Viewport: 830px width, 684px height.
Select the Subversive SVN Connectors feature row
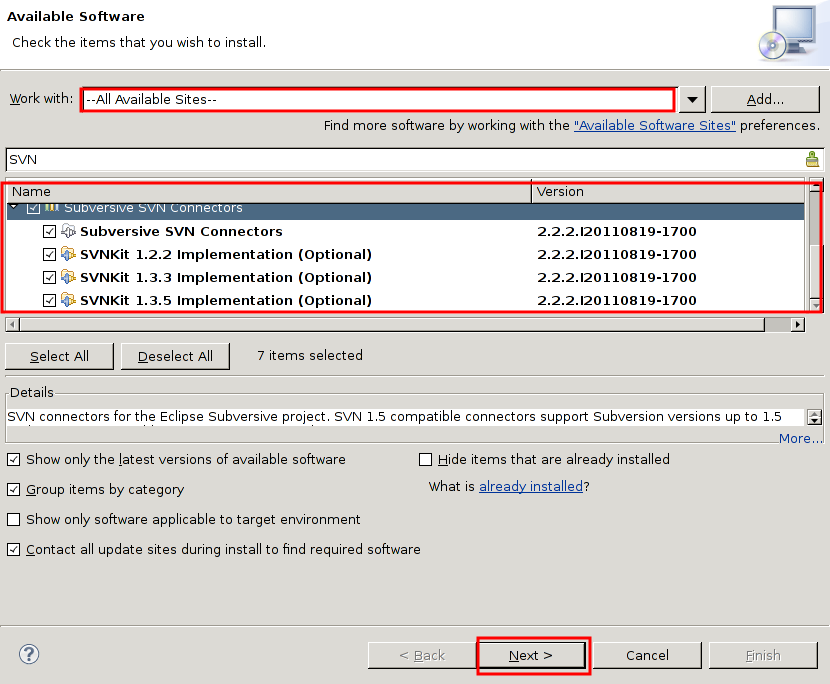pos(405,231)
